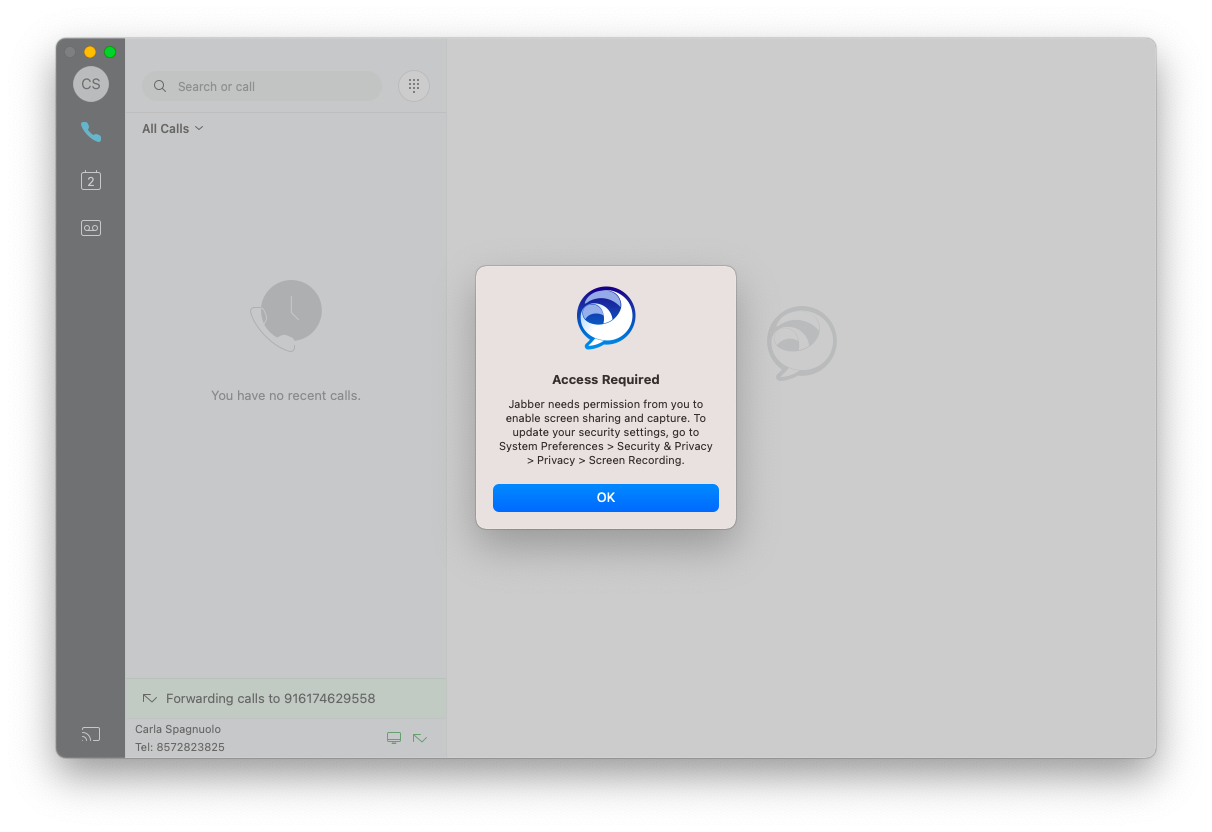This screenshot has height=832, width=1212.
Task: Click the screen share cast icon
Action: 91,735
